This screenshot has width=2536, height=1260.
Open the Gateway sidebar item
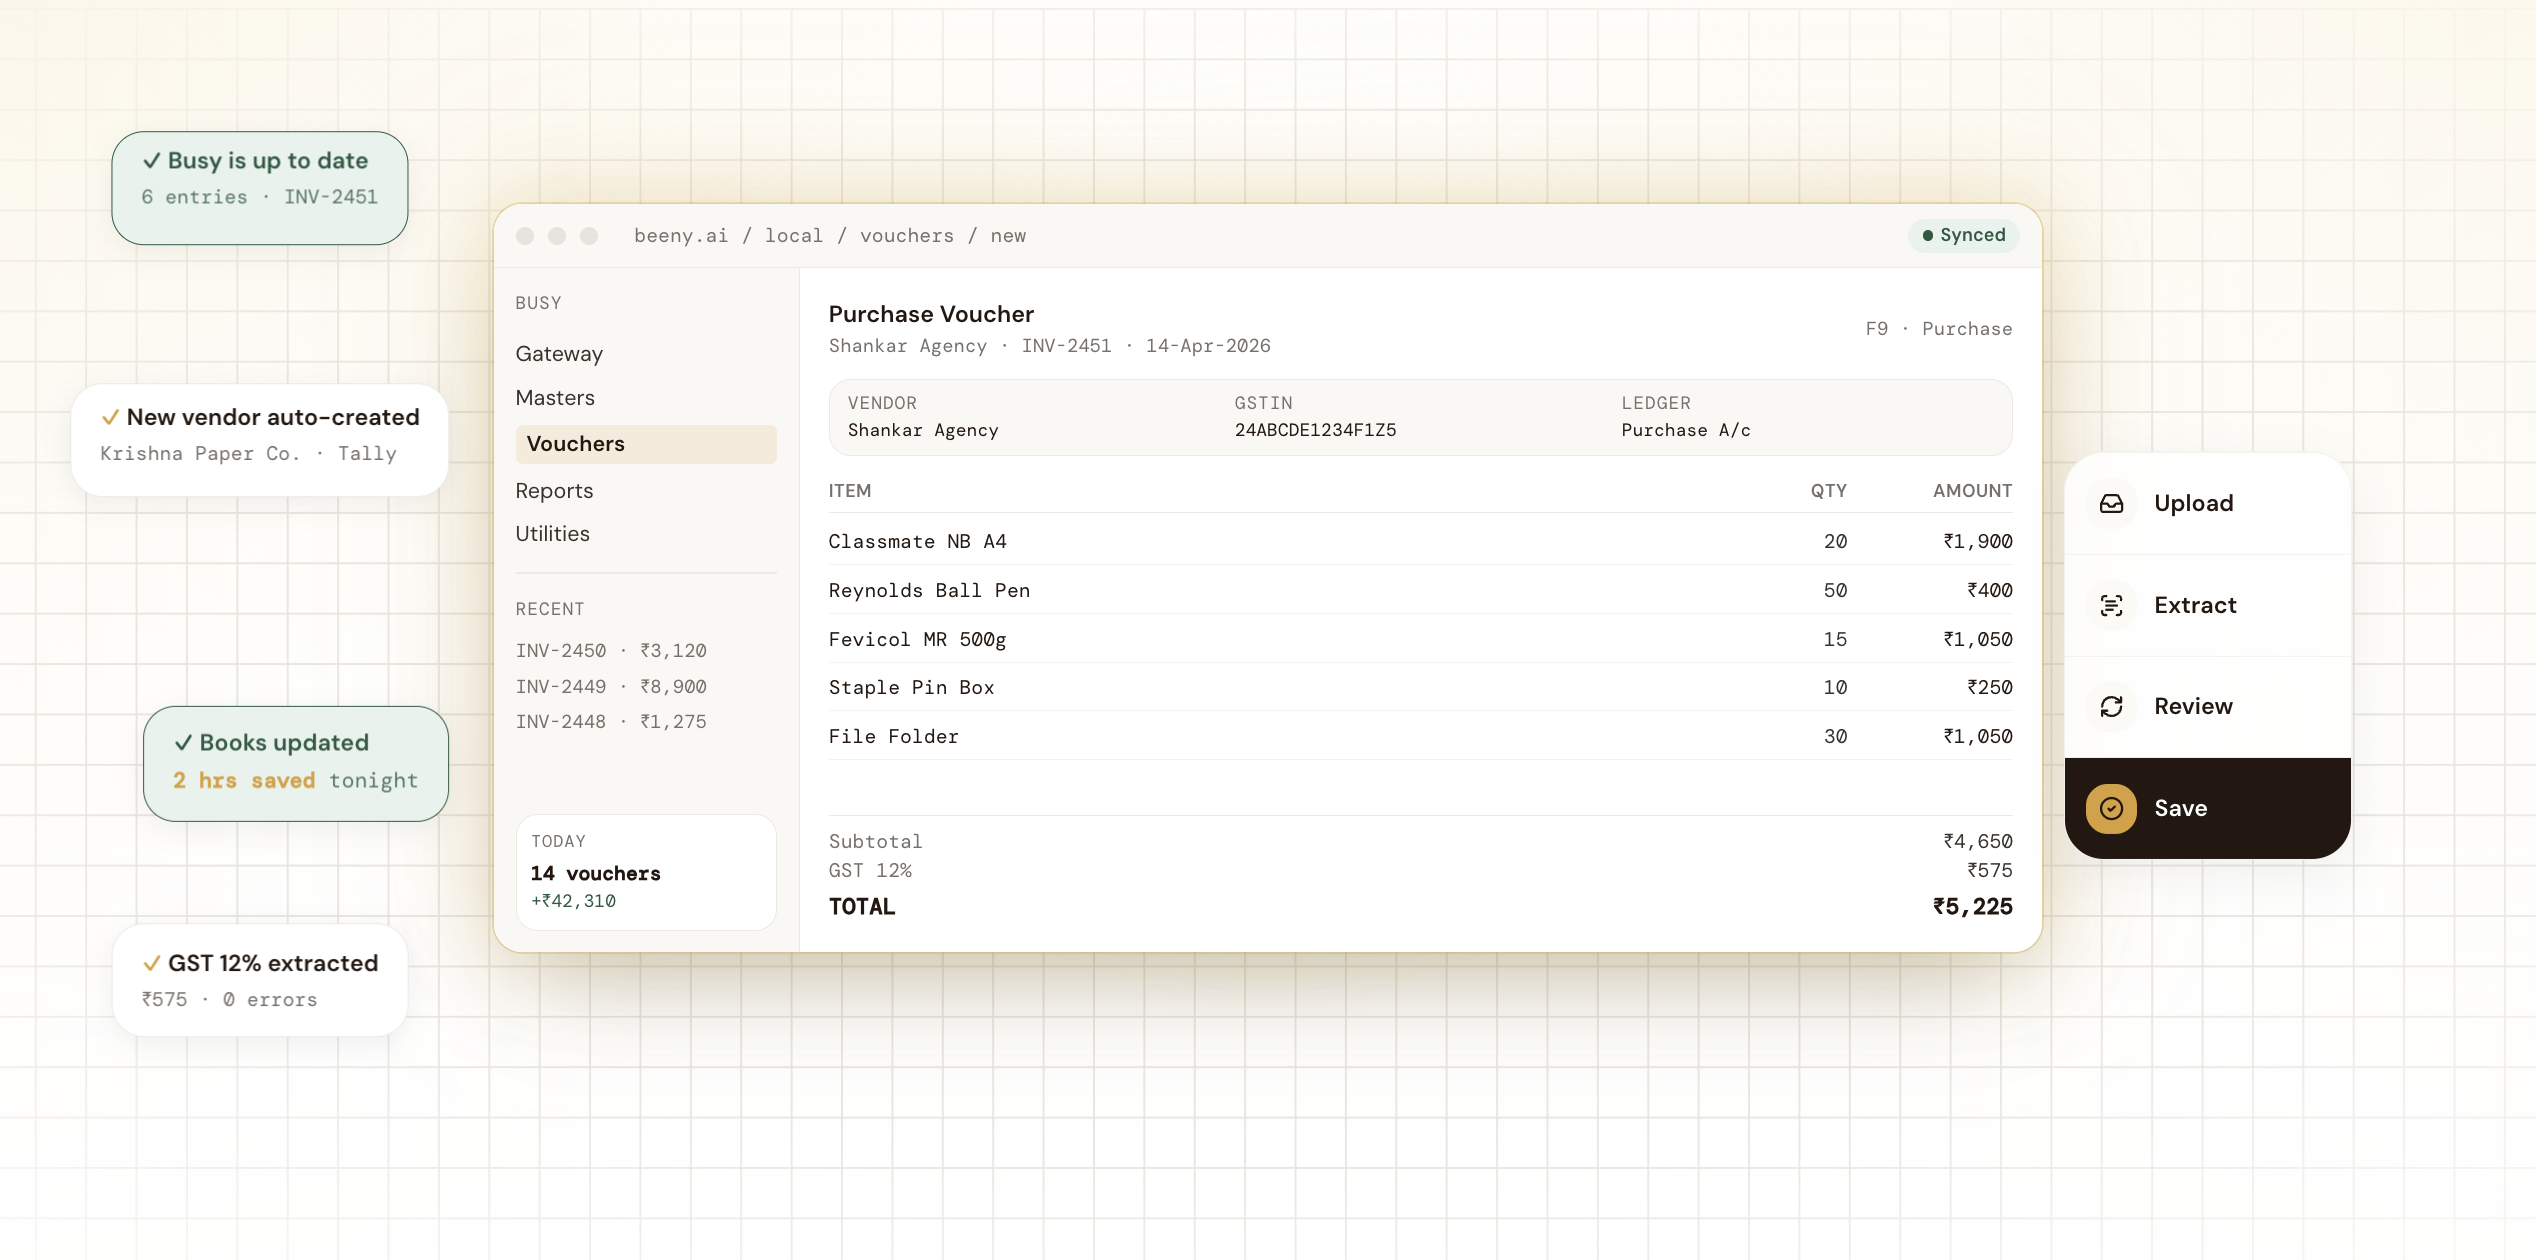pos(559,354)
